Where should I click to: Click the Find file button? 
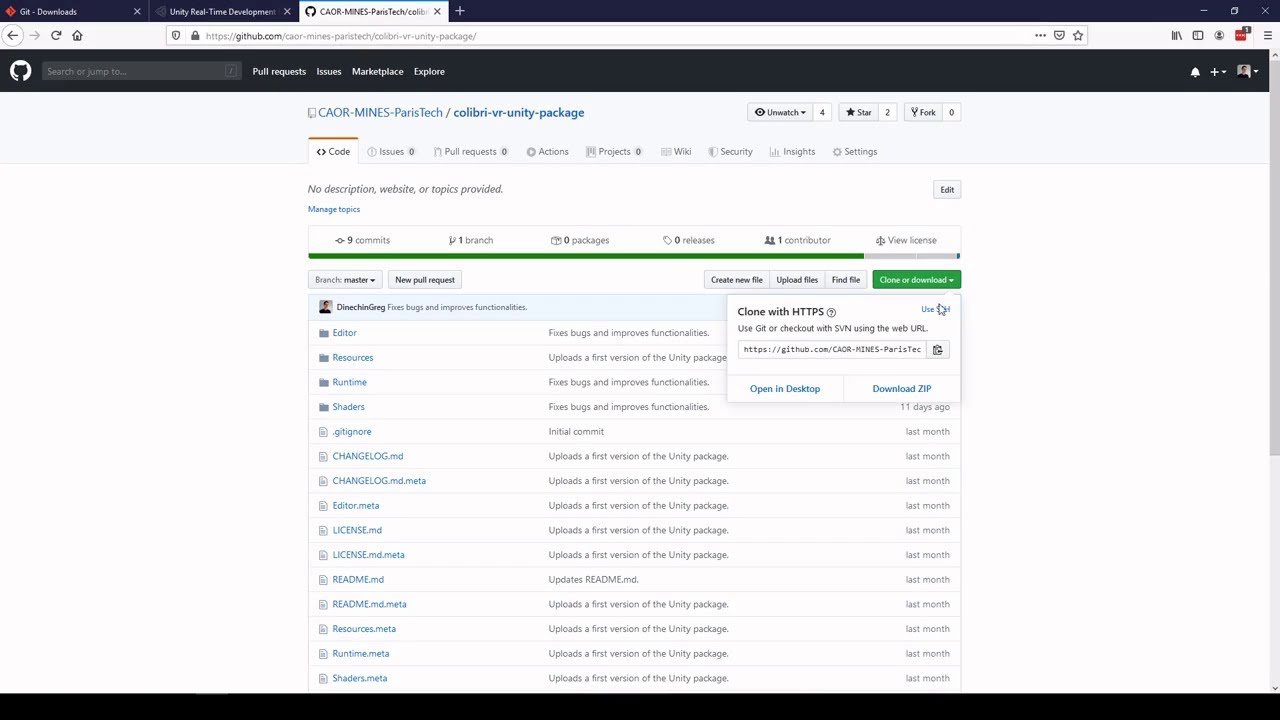tap(846, 280)
